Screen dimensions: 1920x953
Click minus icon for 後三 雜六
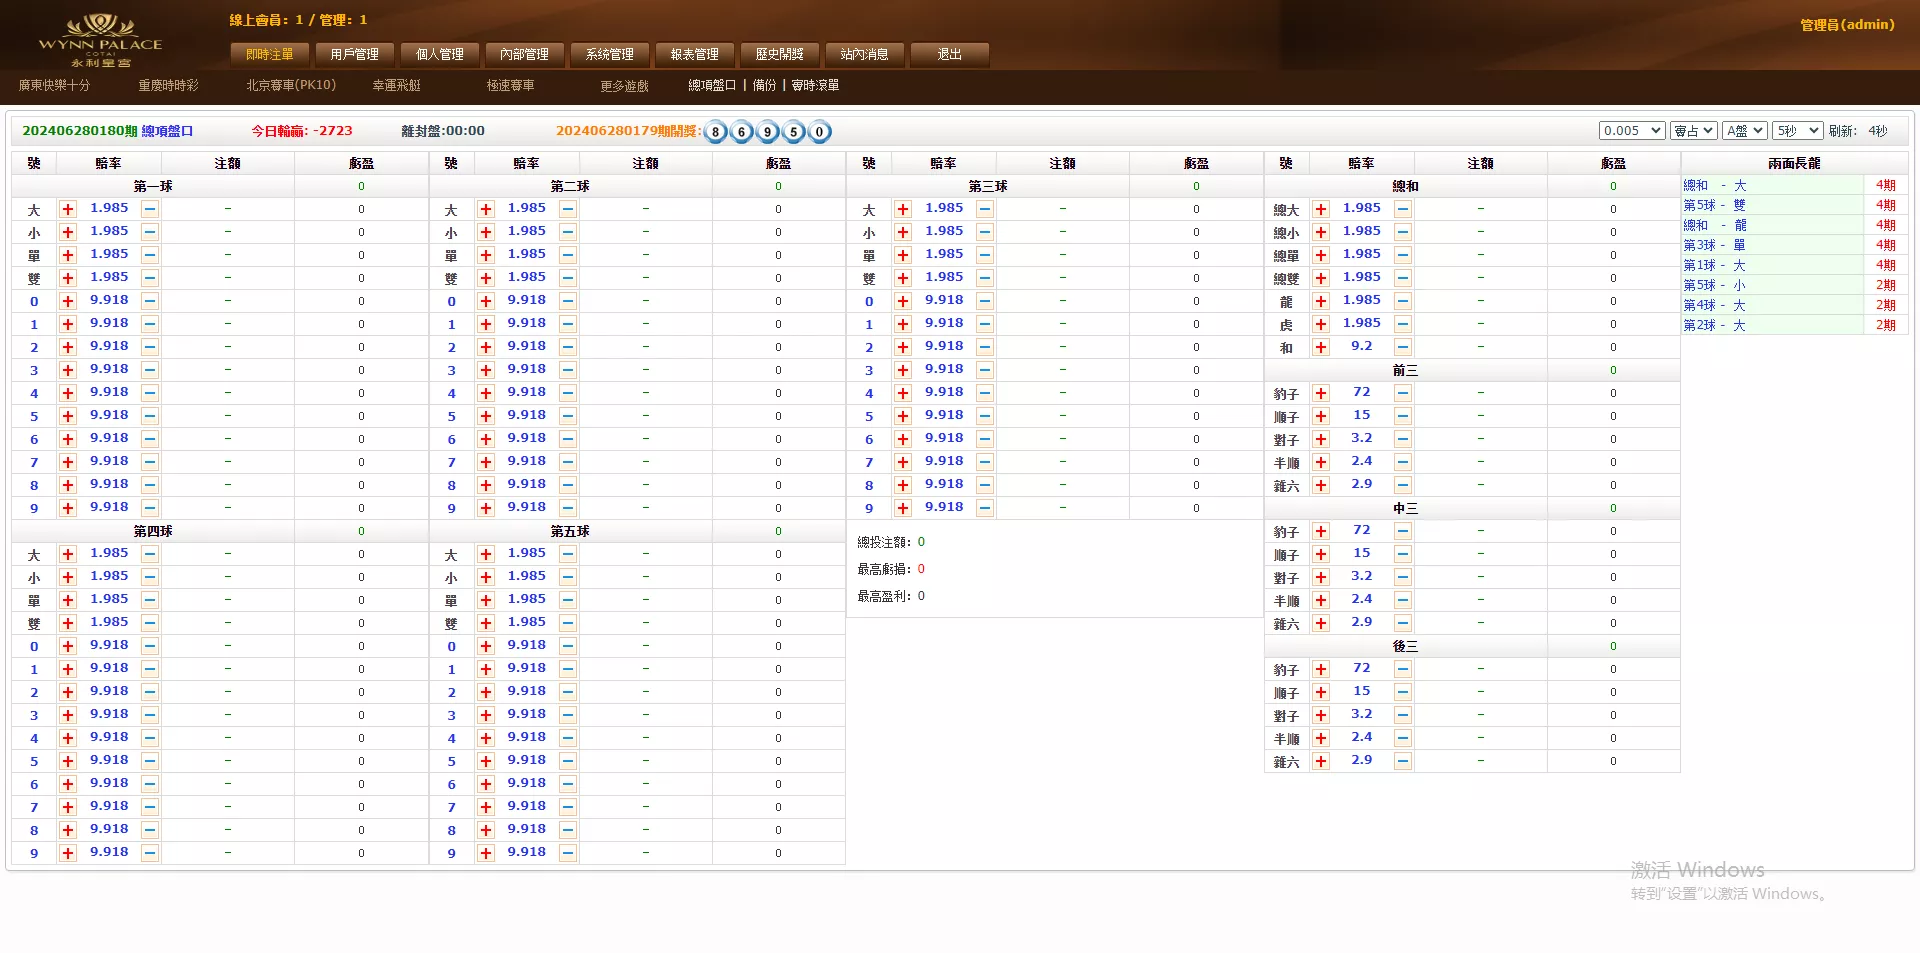point(1403,761)
